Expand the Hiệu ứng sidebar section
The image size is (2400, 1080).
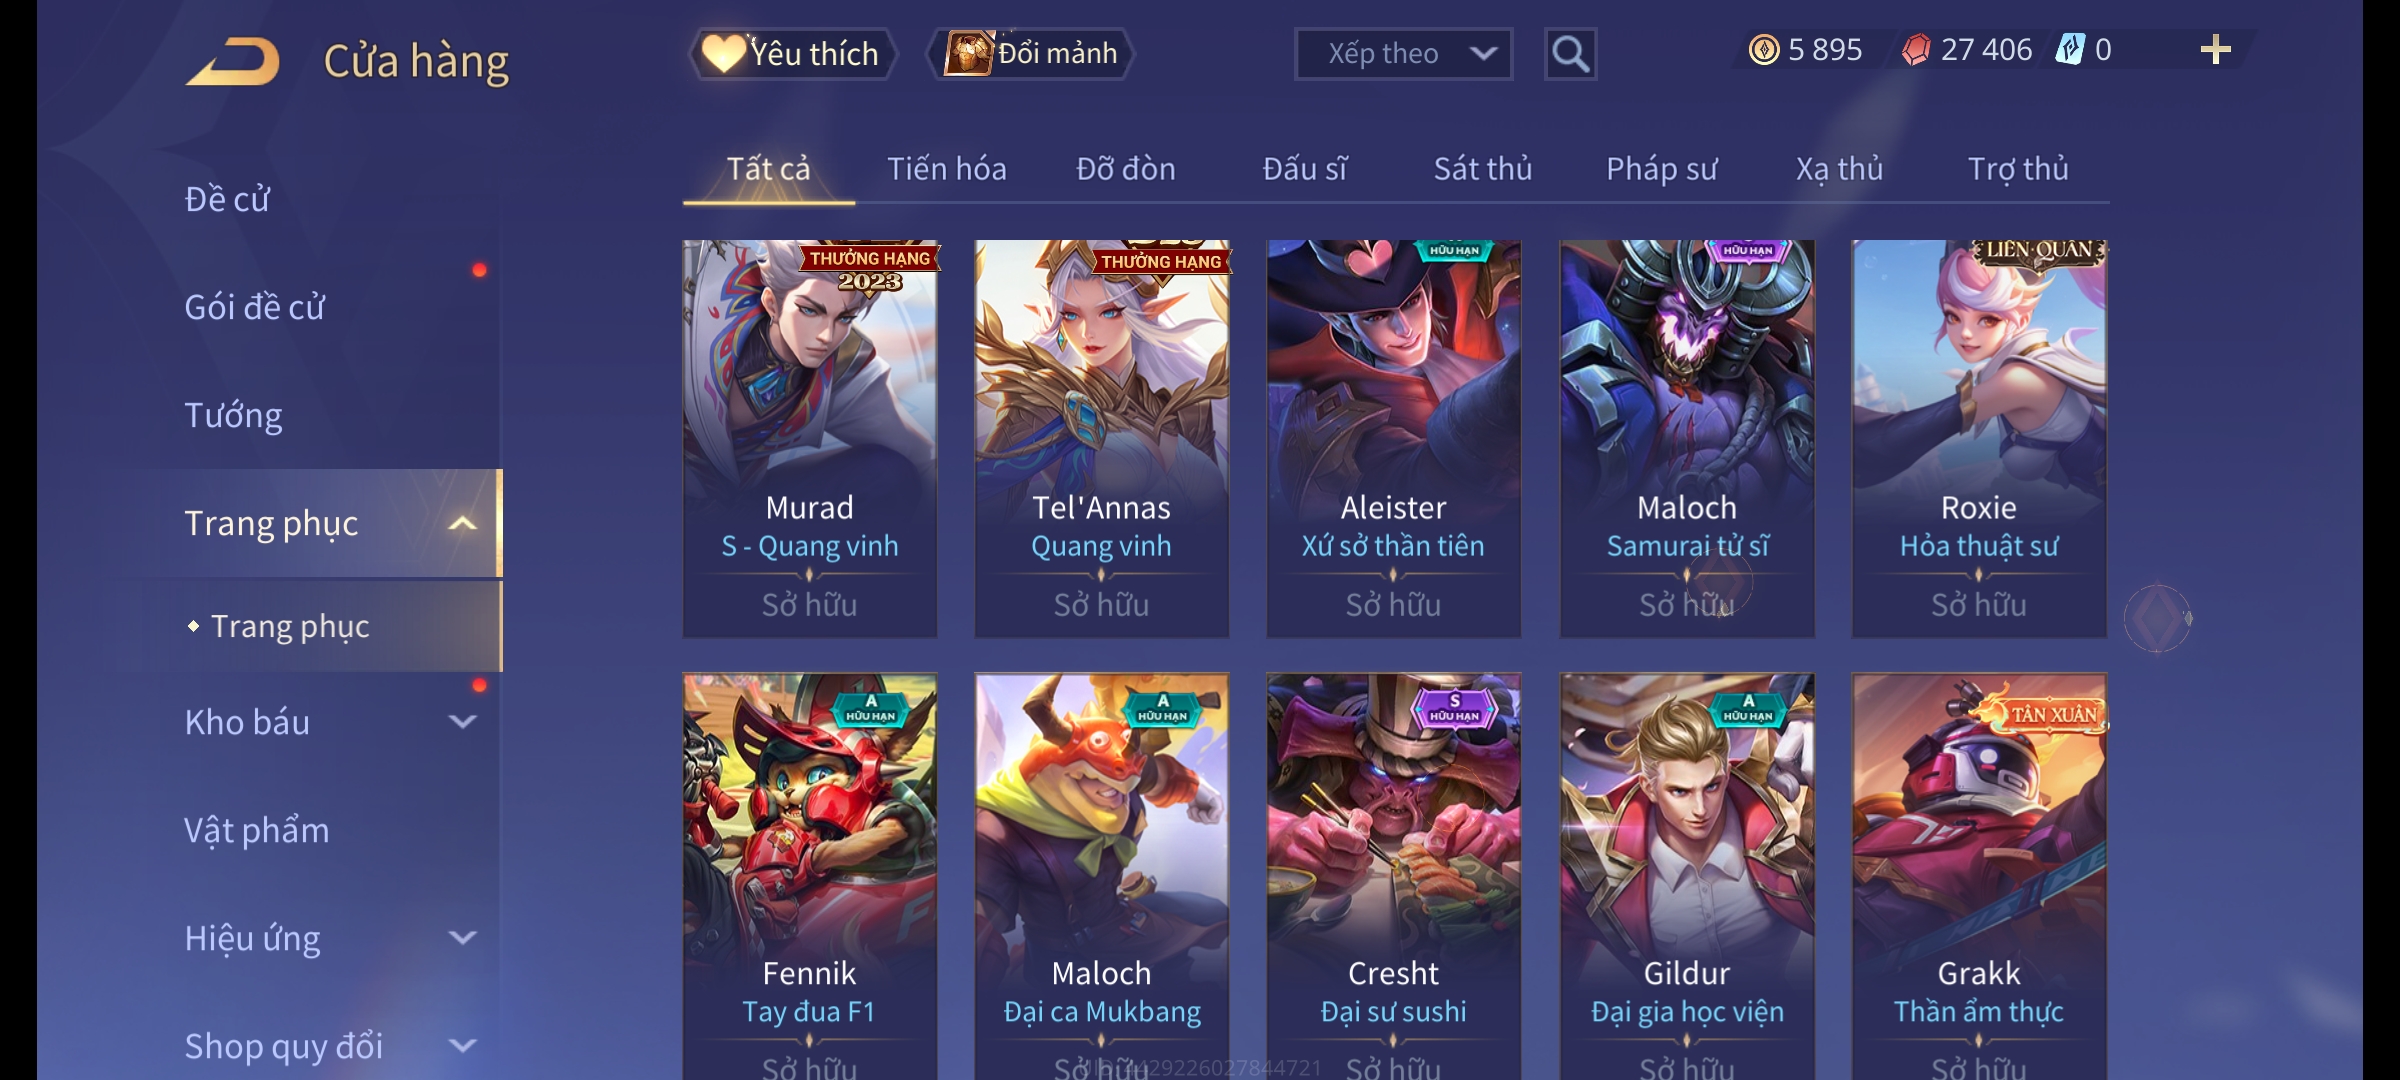462,938
